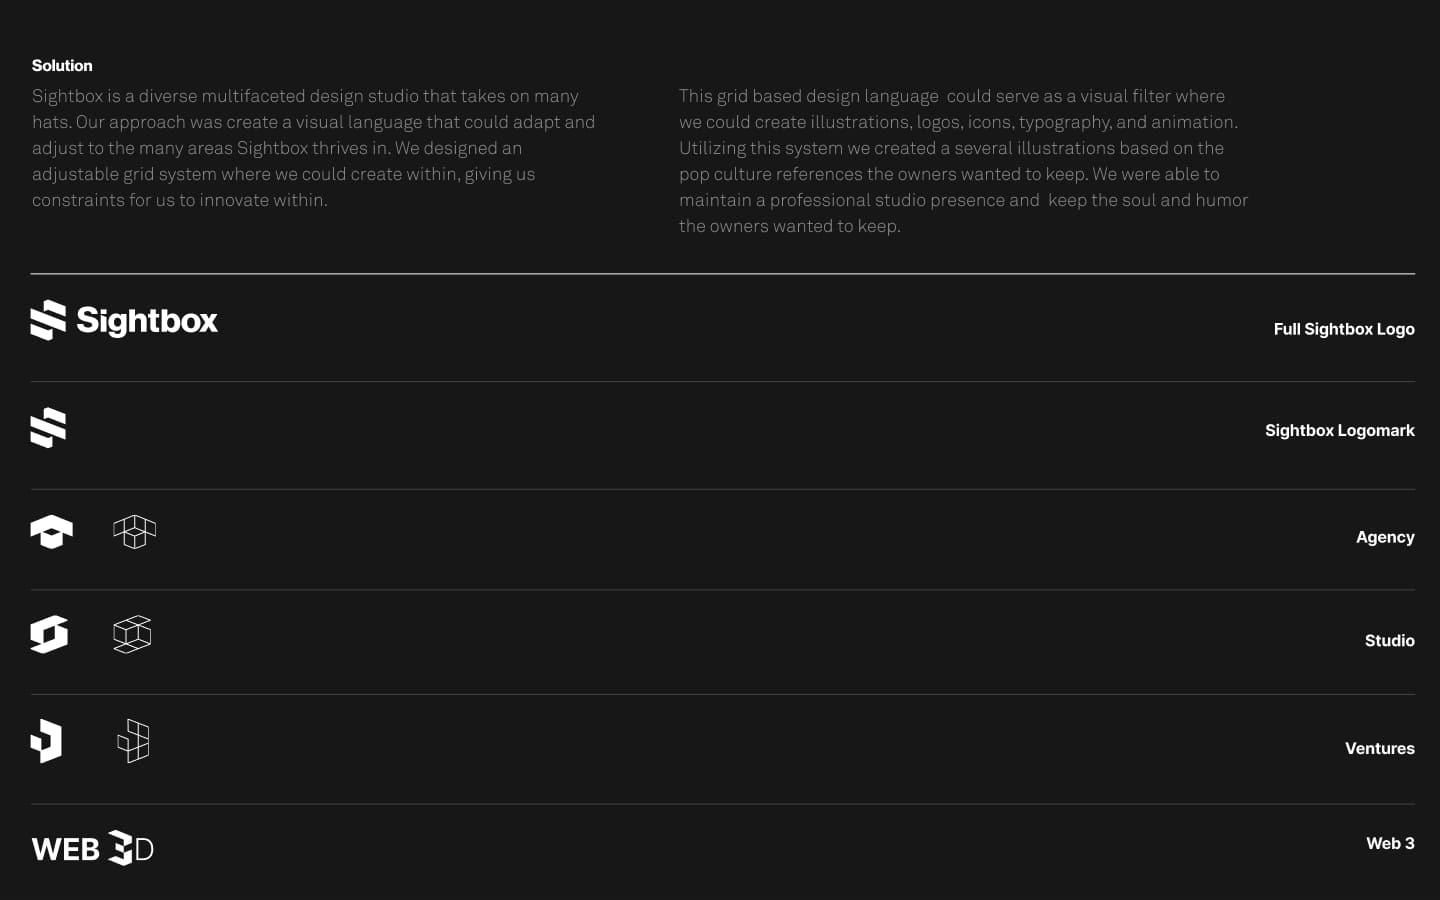Screen dimensions: 1440x900
Task: Click the paragraph starting 'Sightbox is a diverse'
Action: 314,148
